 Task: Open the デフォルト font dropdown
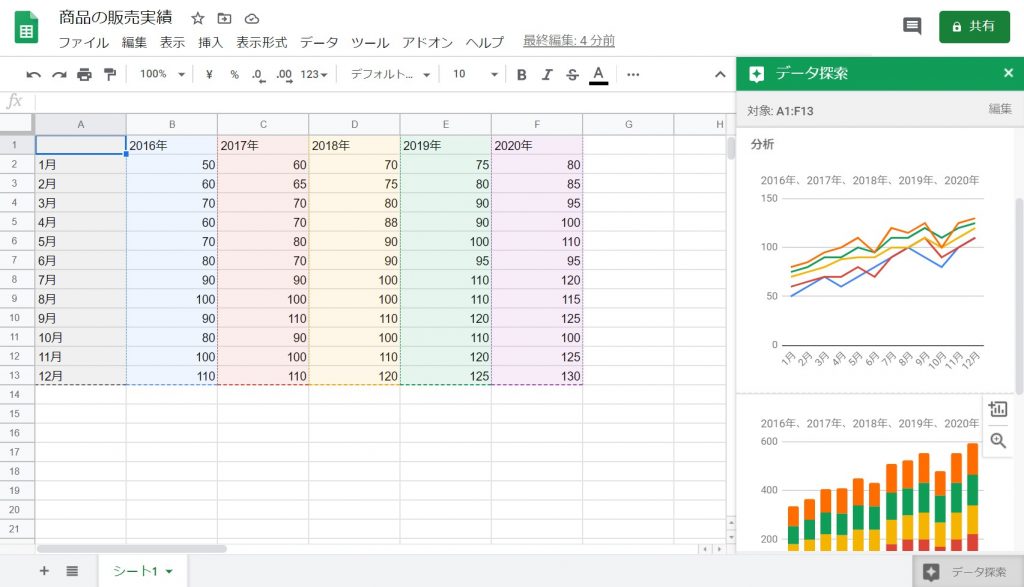(x=390, y=74)
